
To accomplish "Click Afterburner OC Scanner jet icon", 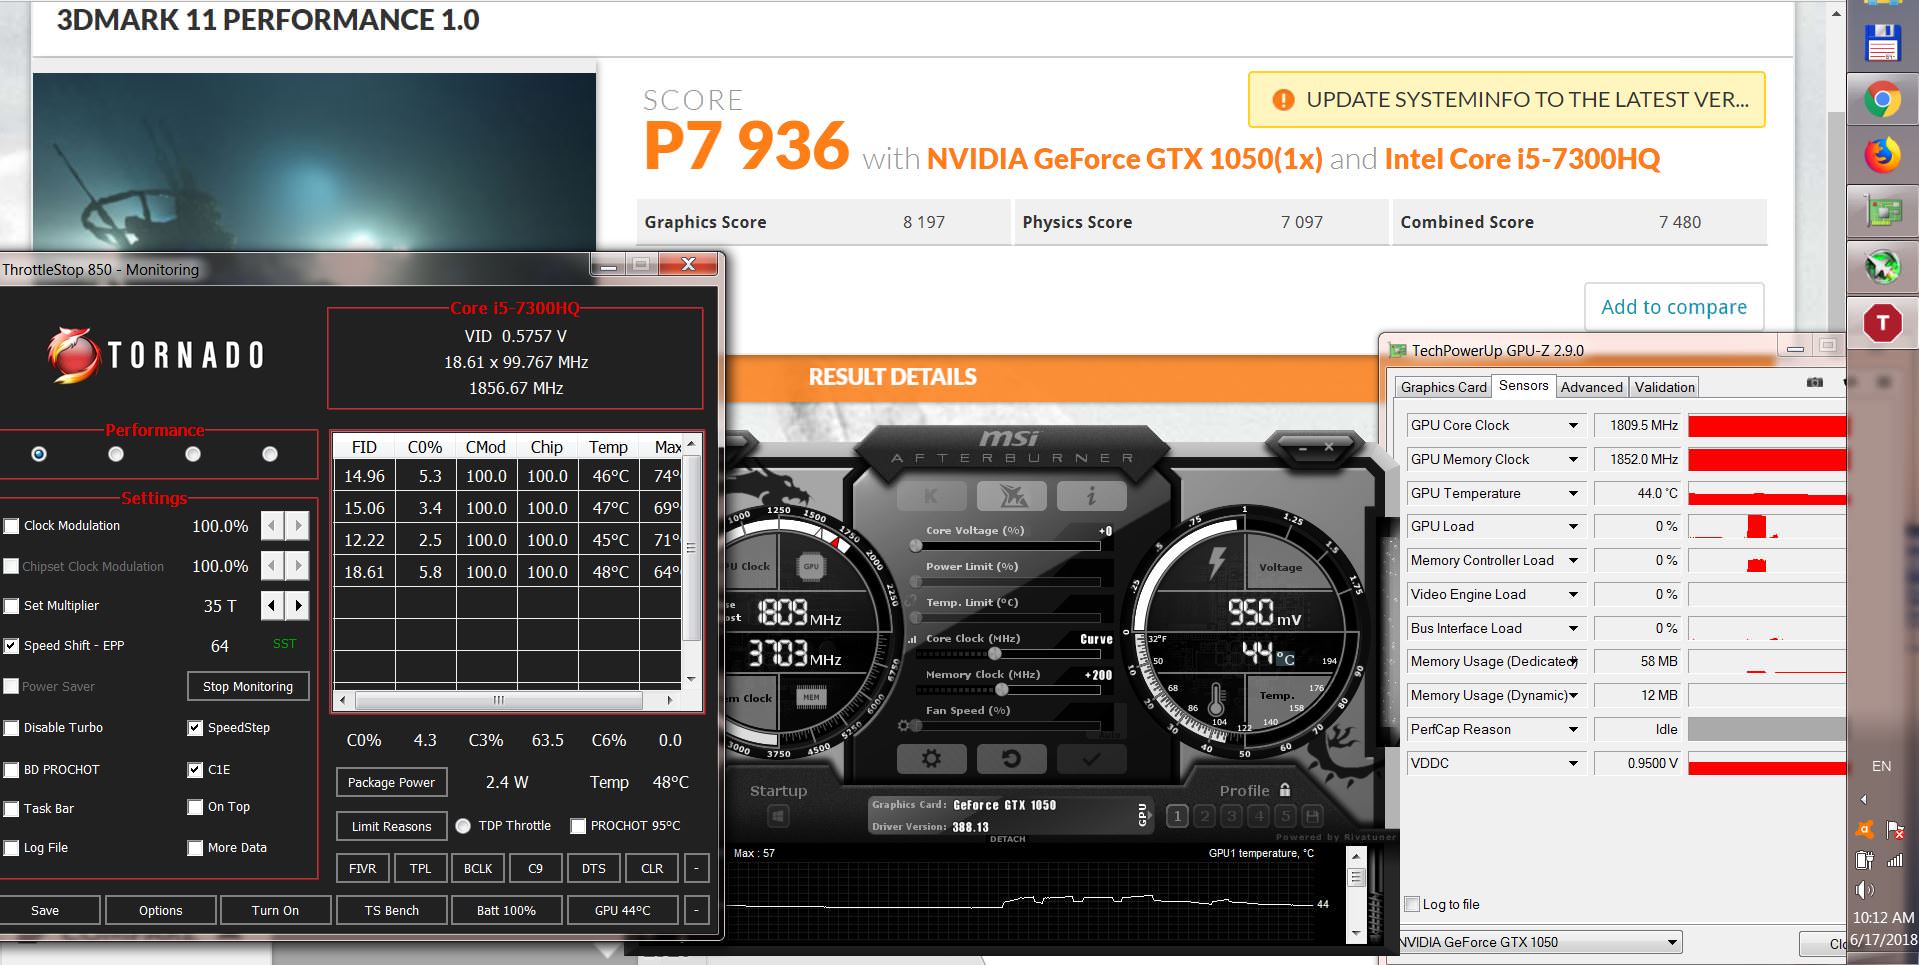I will [1011, 495].
